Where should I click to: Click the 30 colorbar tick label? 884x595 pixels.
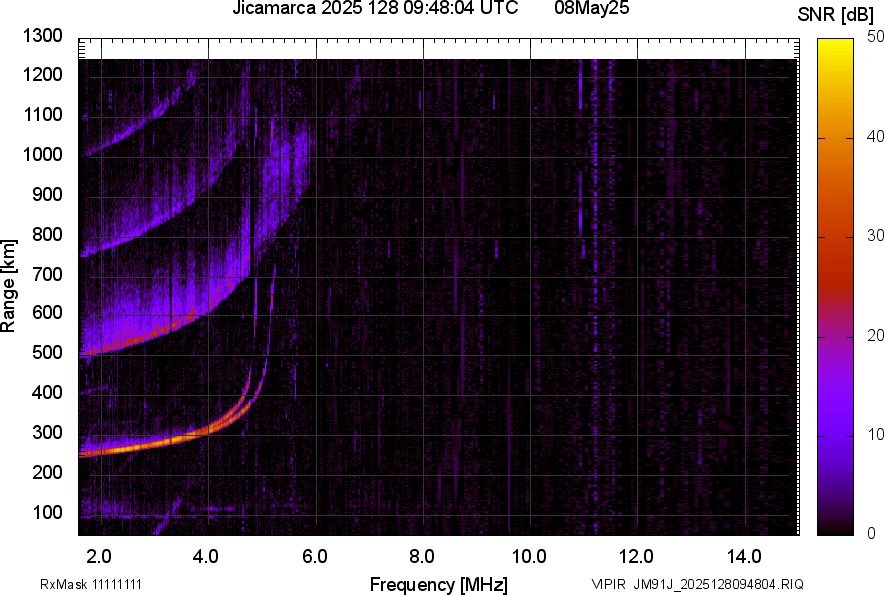(x=874, y=236)
